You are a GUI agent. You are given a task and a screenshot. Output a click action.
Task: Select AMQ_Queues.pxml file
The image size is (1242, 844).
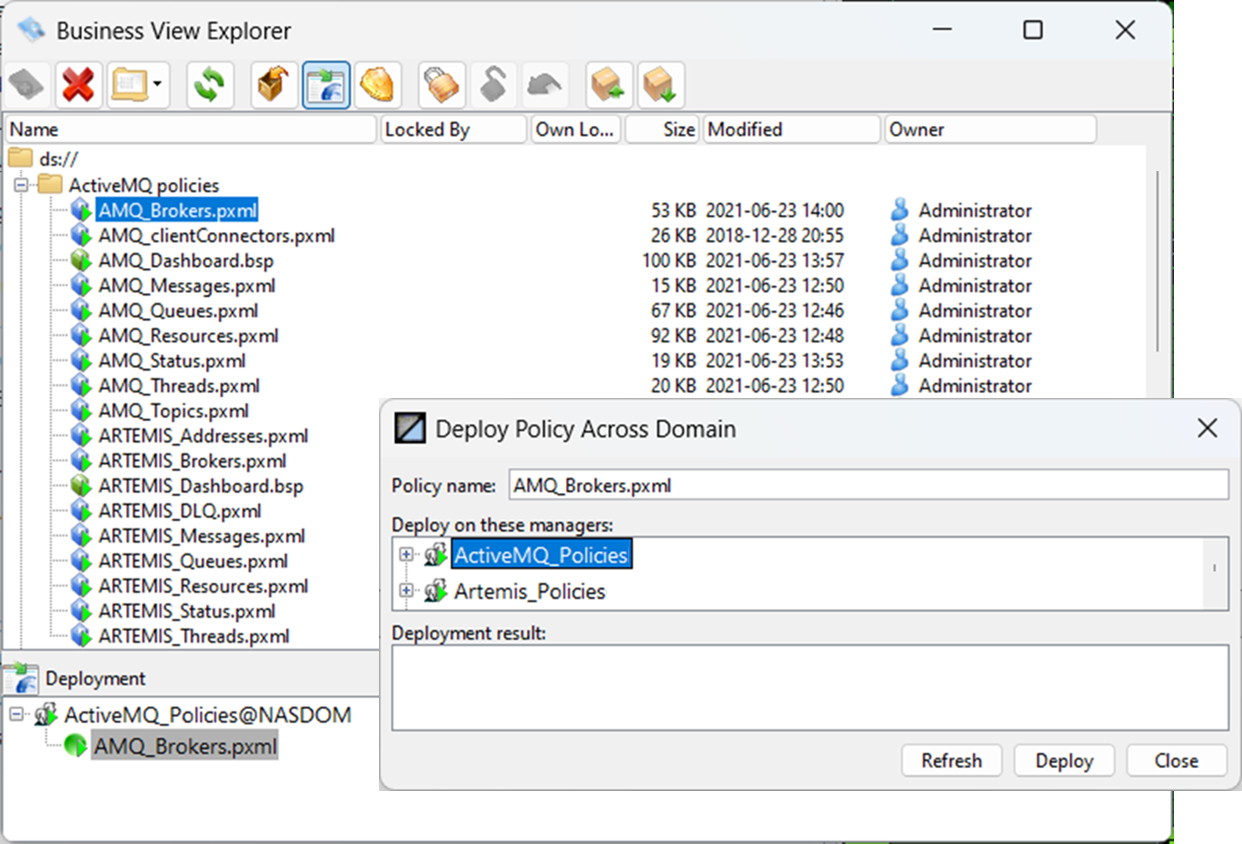point(178,310)
